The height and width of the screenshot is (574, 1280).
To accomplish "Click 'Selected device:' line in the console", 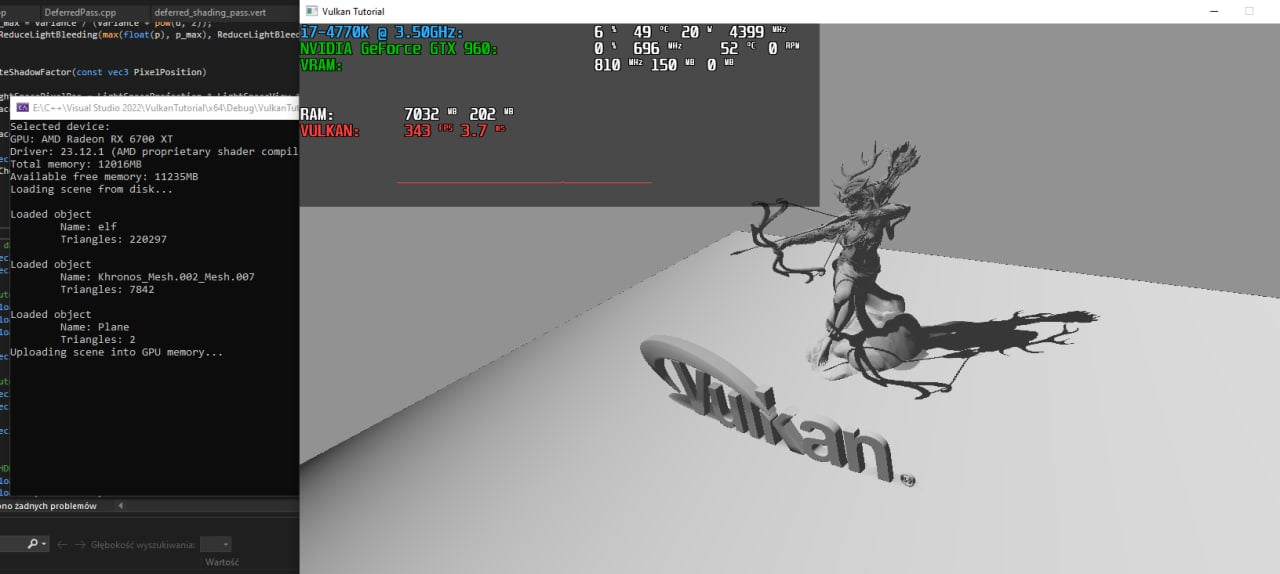I will click(x=60, y=127).
